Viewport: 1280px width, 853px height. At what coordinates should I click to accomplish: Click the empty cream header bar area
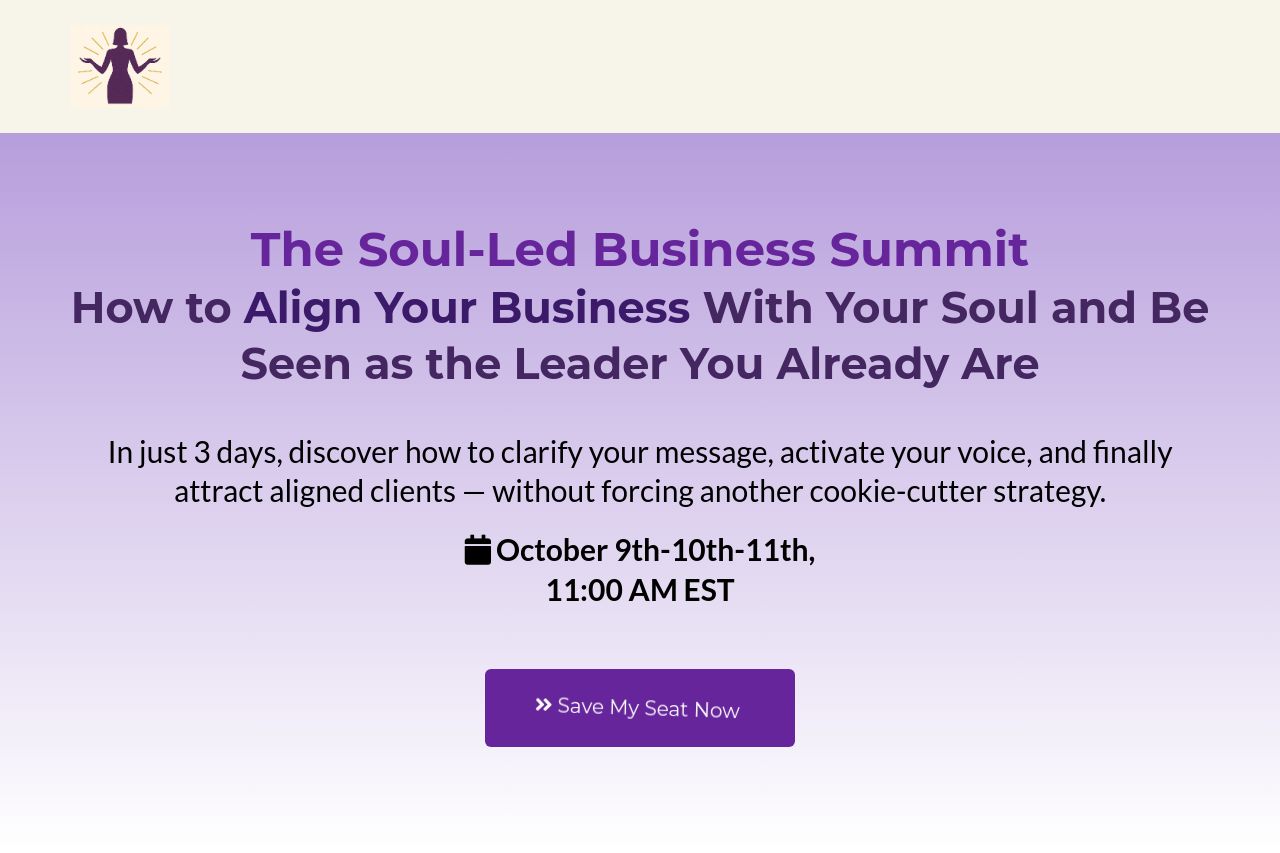[x=700, y=66]
